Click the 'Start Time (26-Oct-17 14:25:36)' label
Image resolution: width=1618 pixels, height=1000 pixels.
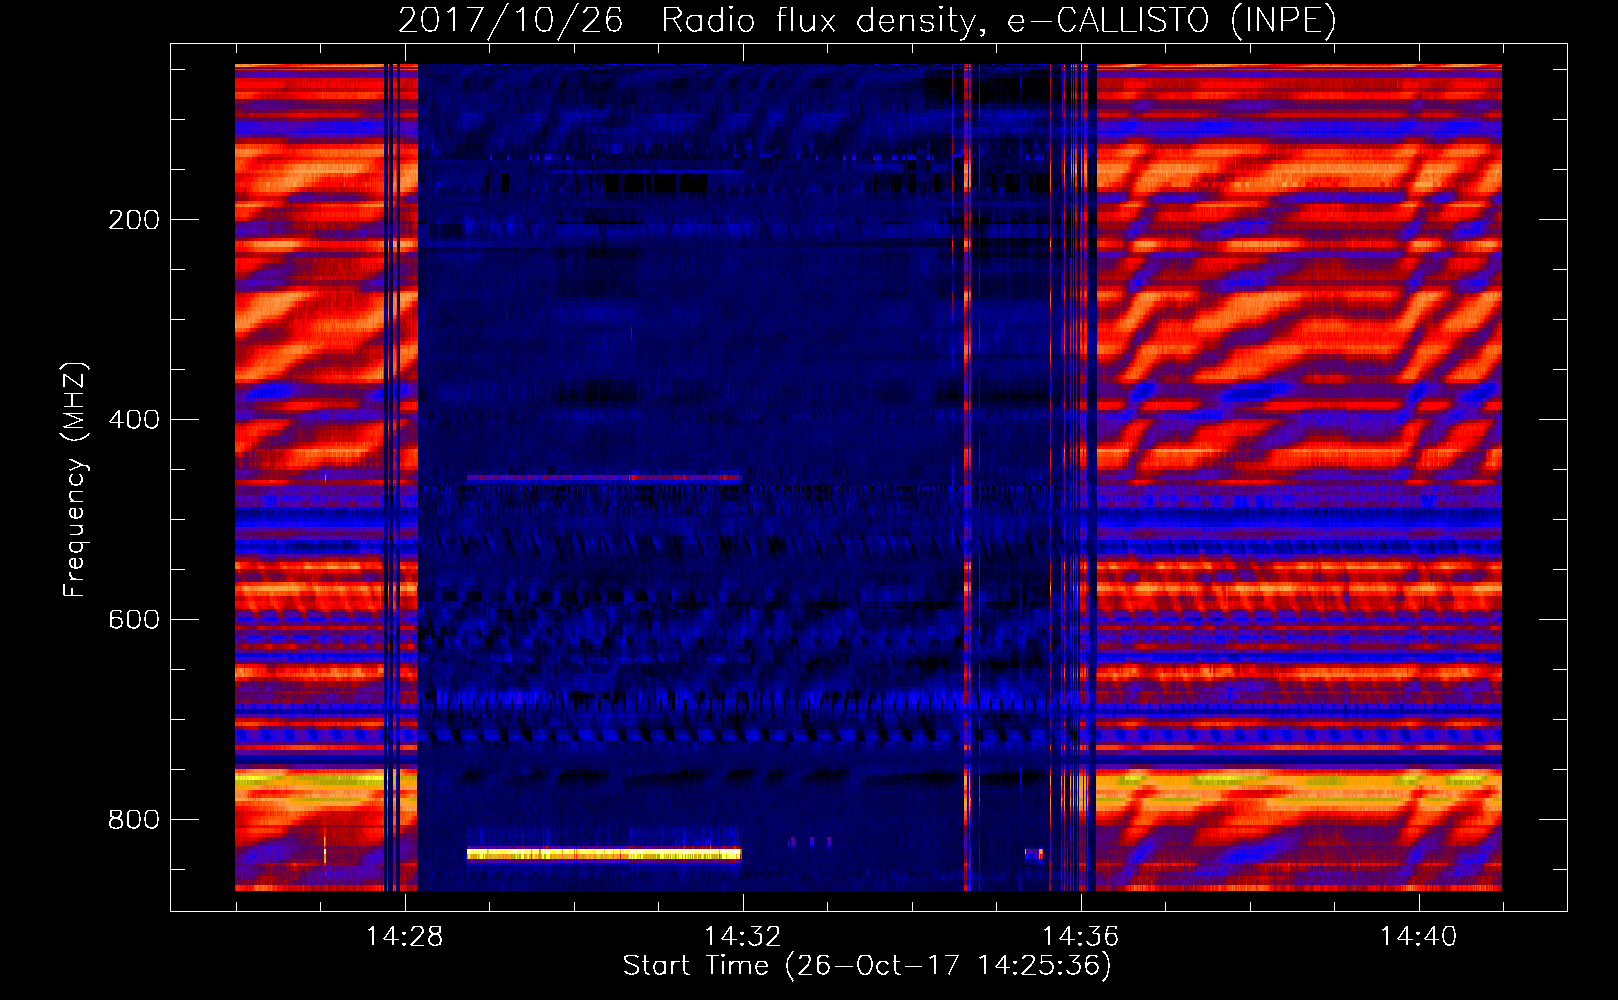pos(867,966)
